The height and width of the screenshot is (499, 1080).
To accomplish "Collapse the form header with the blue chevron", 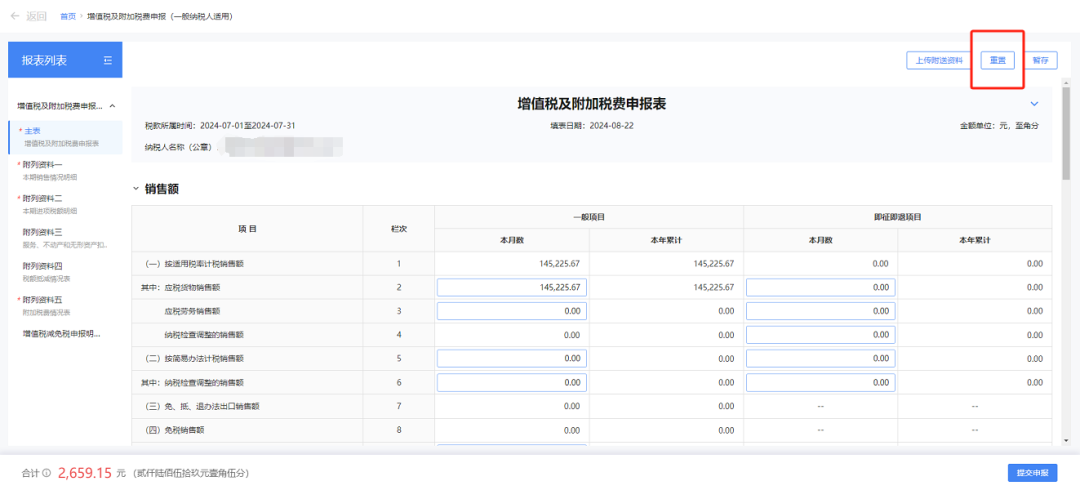I will click(1034, 104).
